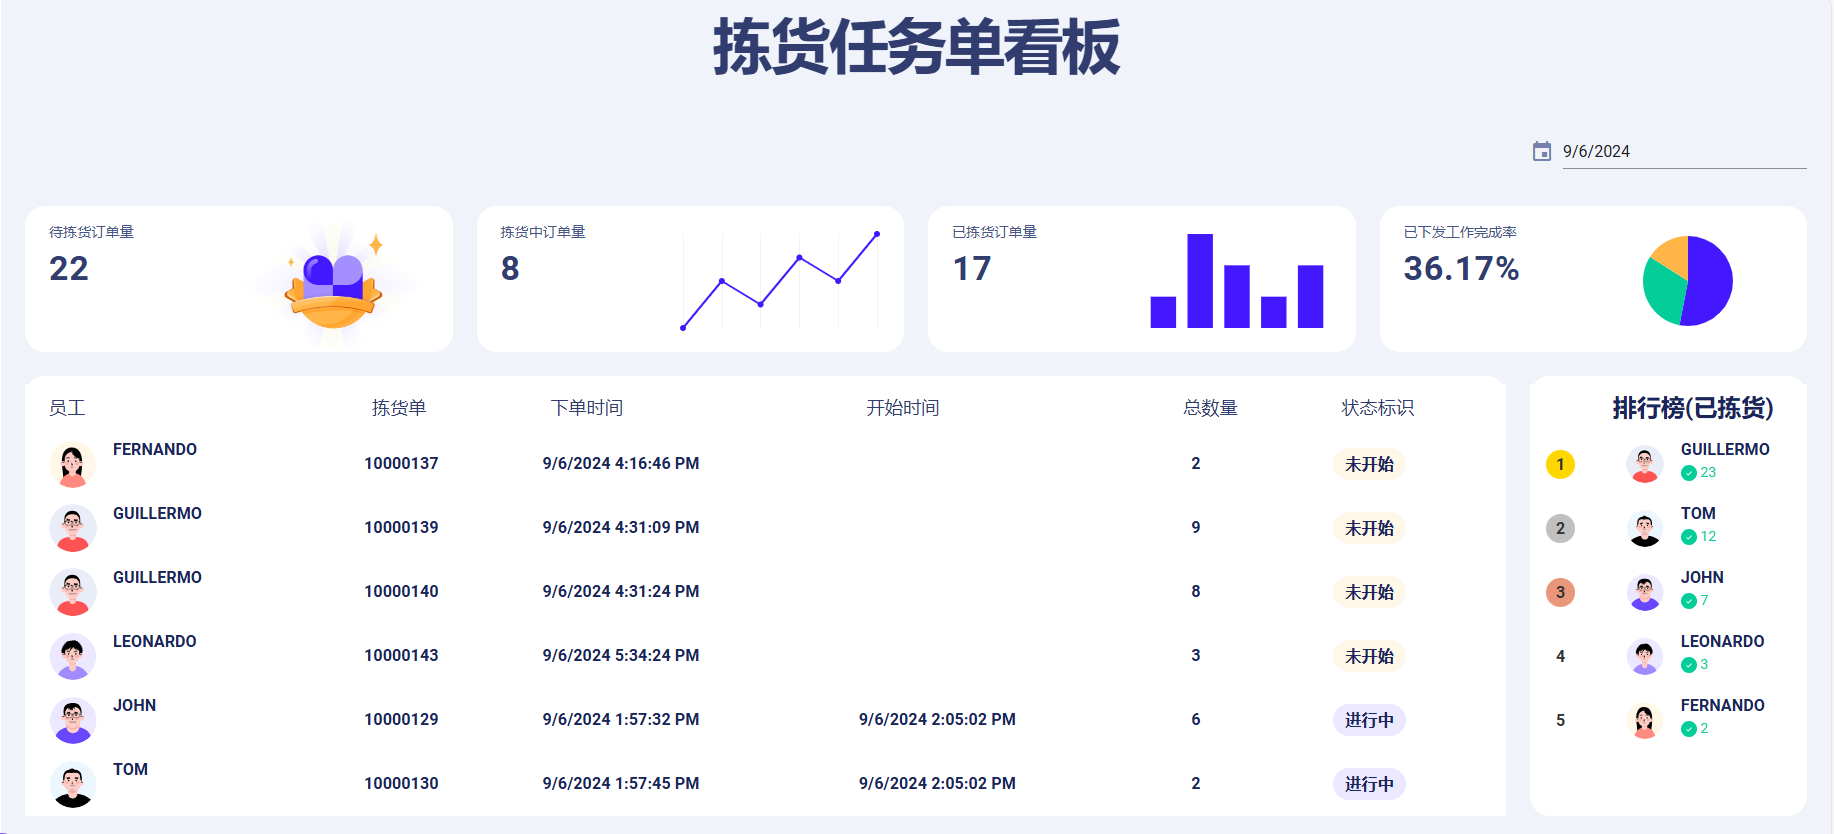
Task: Click the gold rank 1 badge
Action: (1560, 464)
